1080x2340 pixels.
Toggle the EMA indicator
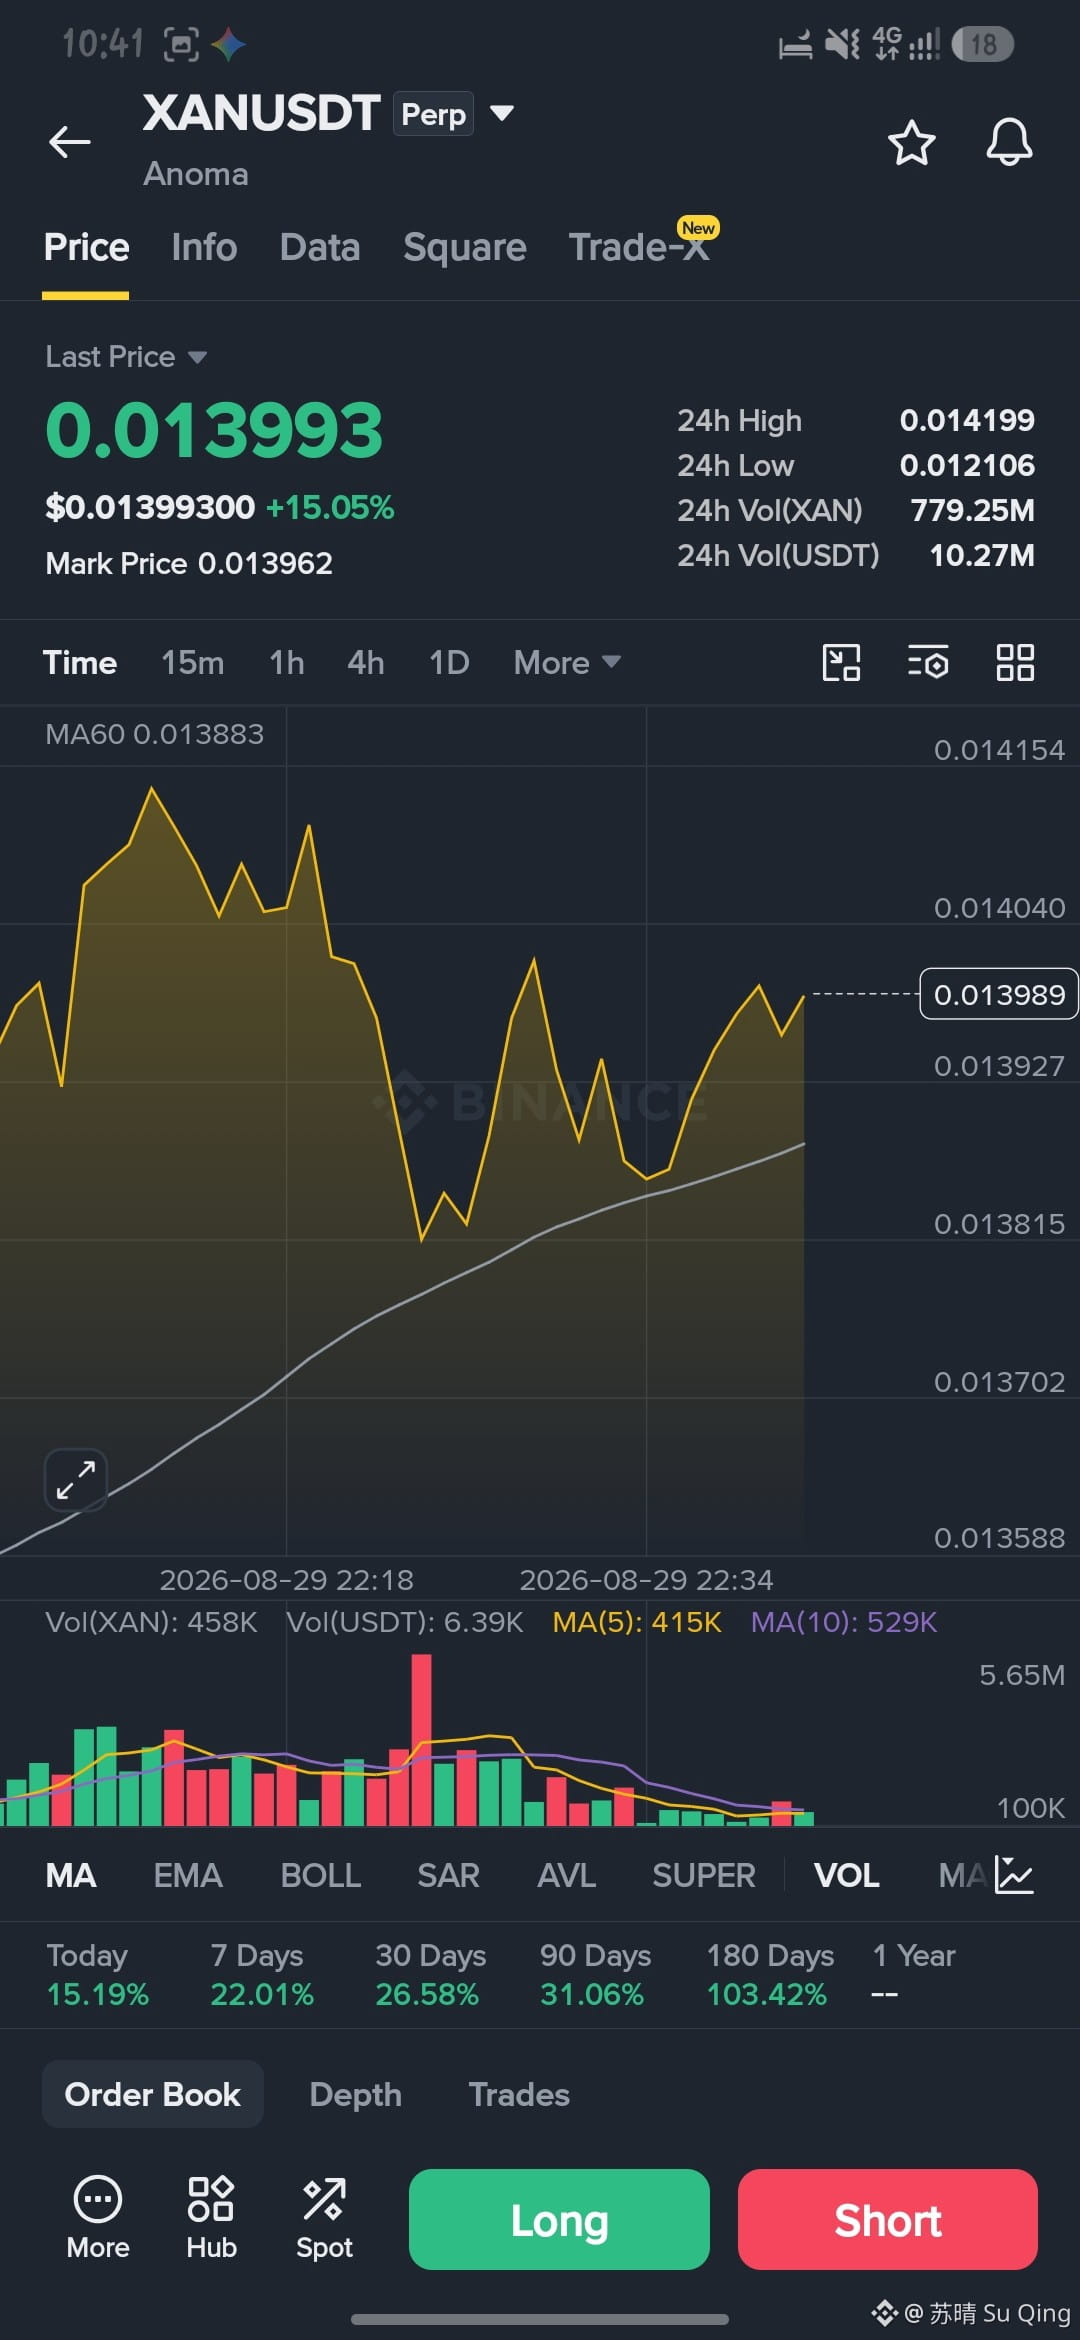(x=188, y=1875)
